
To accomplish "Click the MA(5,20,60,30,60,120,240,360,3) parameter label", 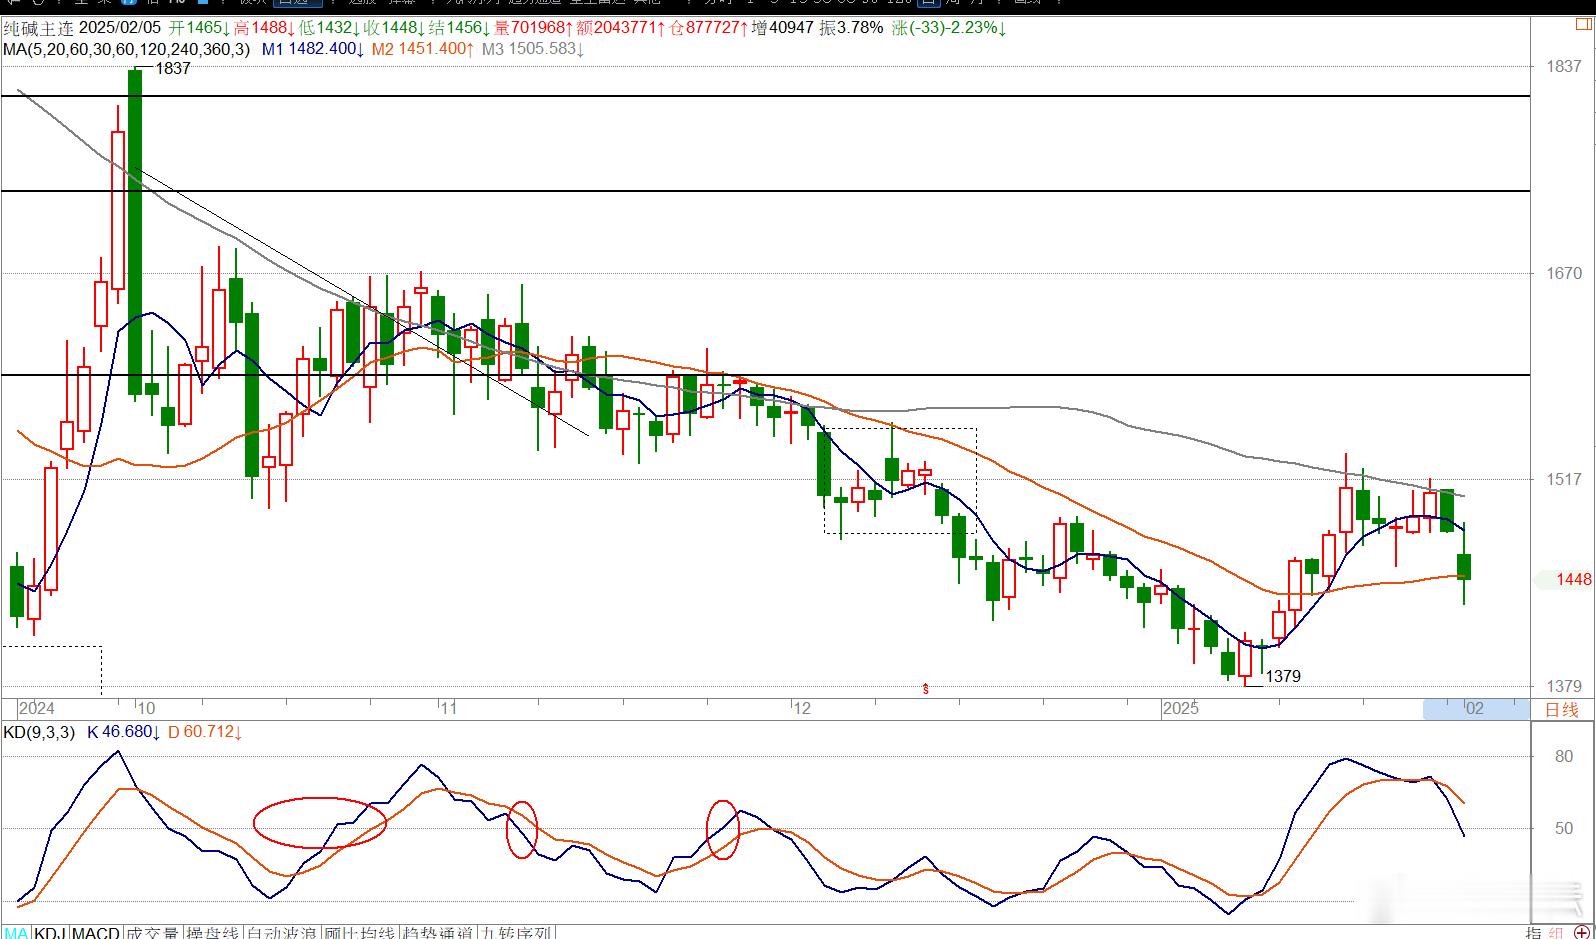I will 126,48.
